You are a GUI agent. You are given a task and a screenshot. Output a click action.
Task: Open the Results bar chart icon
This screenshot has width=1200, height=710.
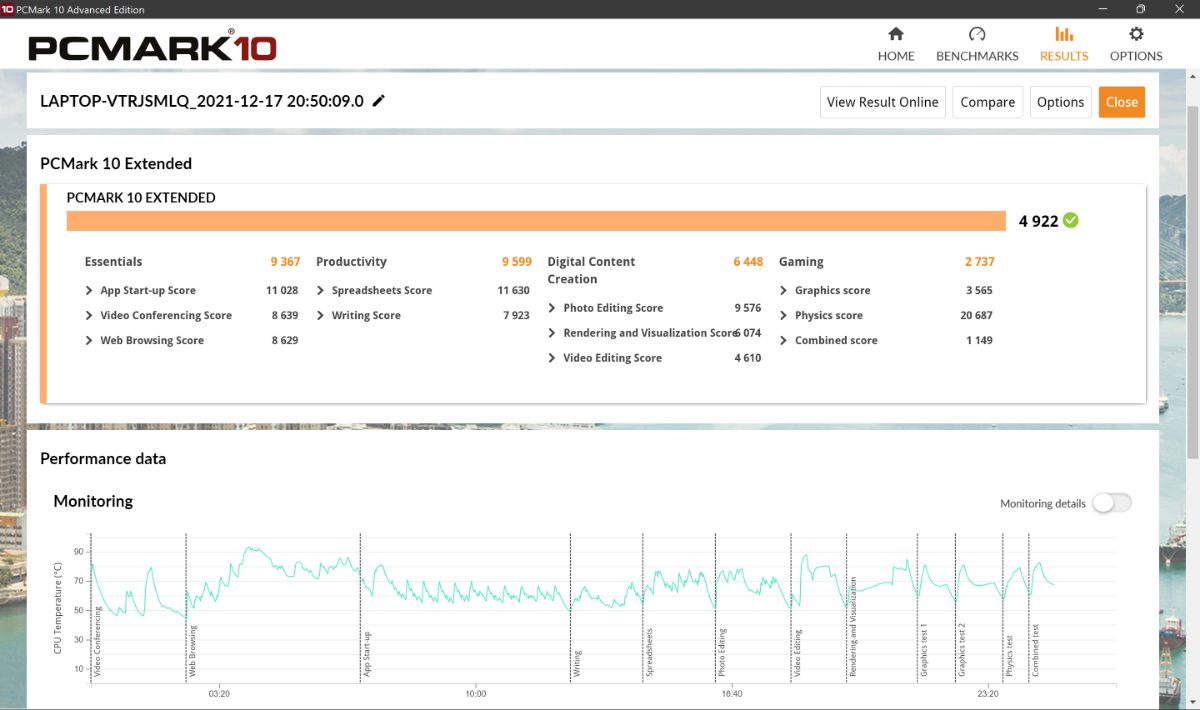(1064, 35)
